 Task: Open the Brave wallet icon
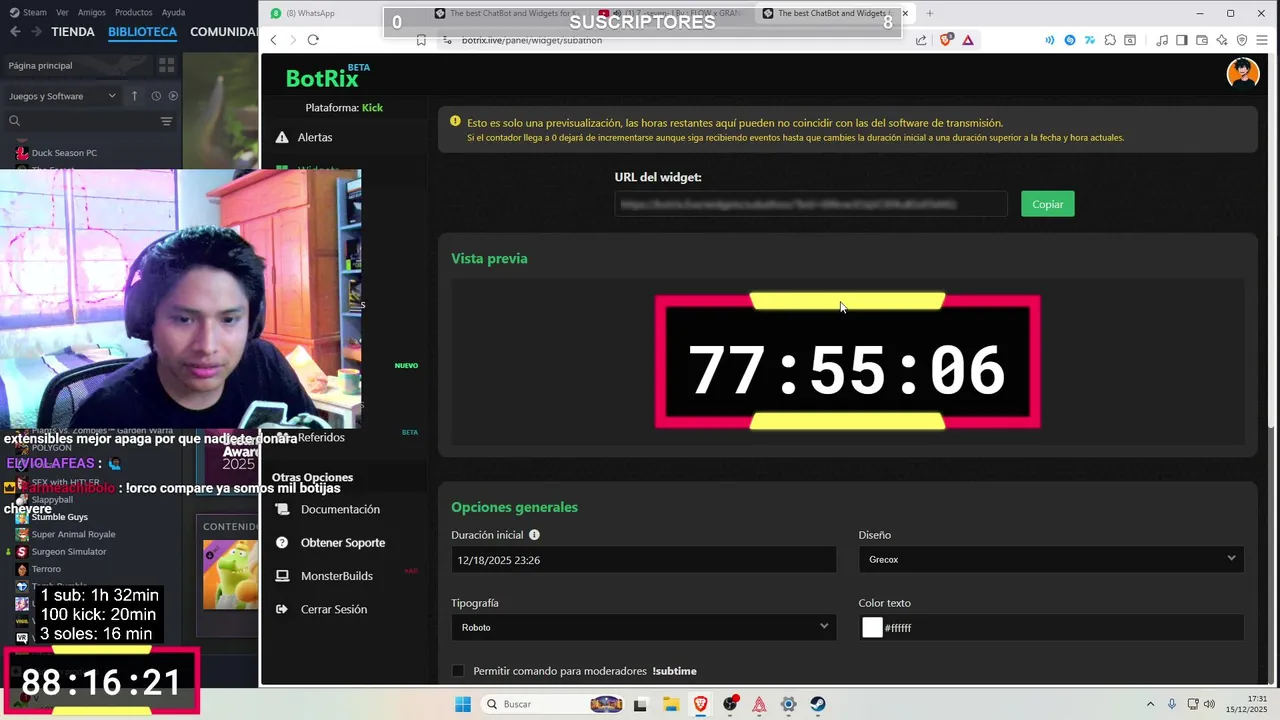[x=1202, y=40]
